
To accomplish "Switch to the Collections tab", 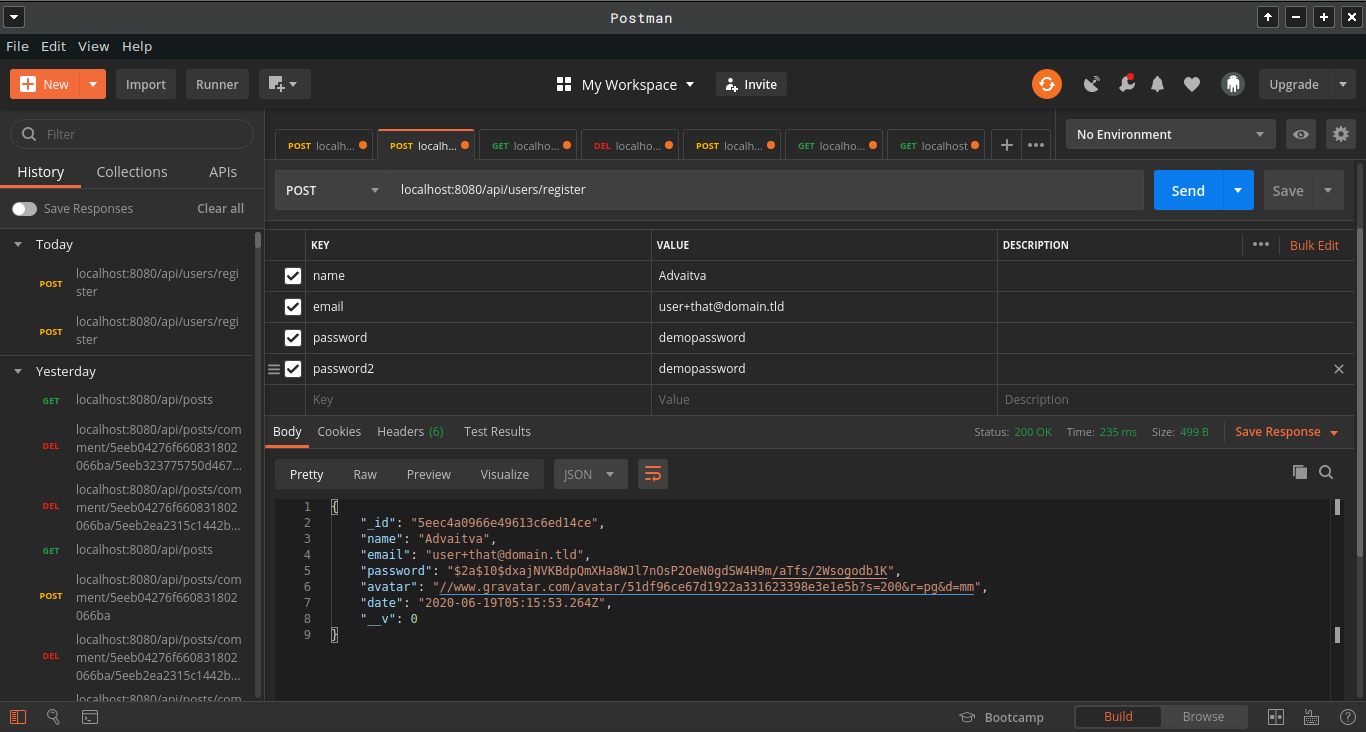I will (131, 171).
